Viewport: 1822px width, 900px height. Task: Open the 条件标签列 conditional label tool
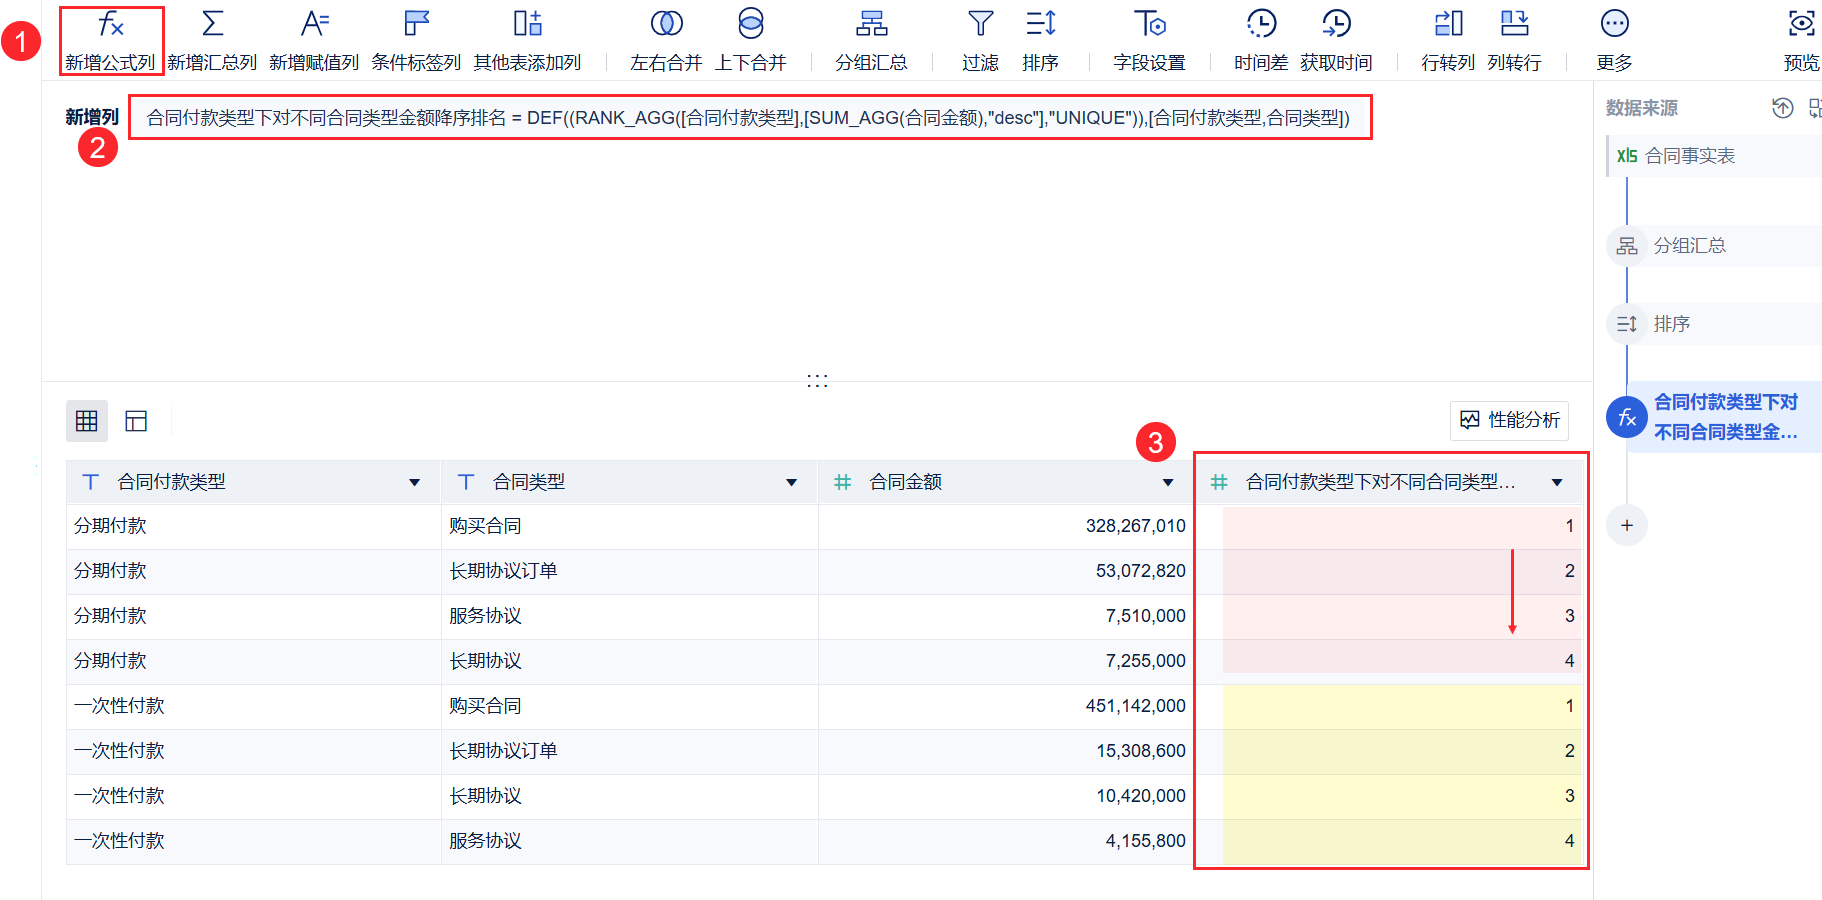point(416,40)
